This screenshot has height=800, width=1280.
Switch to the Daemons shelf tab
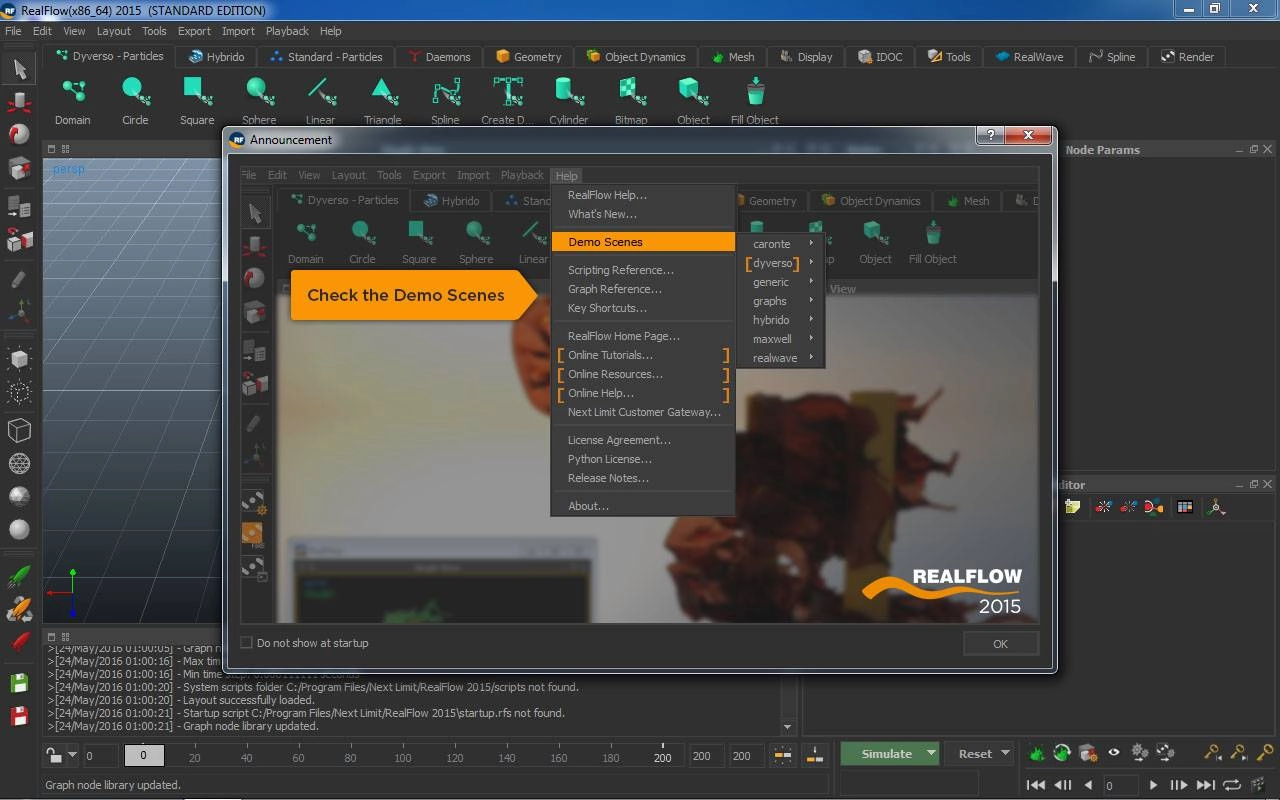tap(439, 57)
